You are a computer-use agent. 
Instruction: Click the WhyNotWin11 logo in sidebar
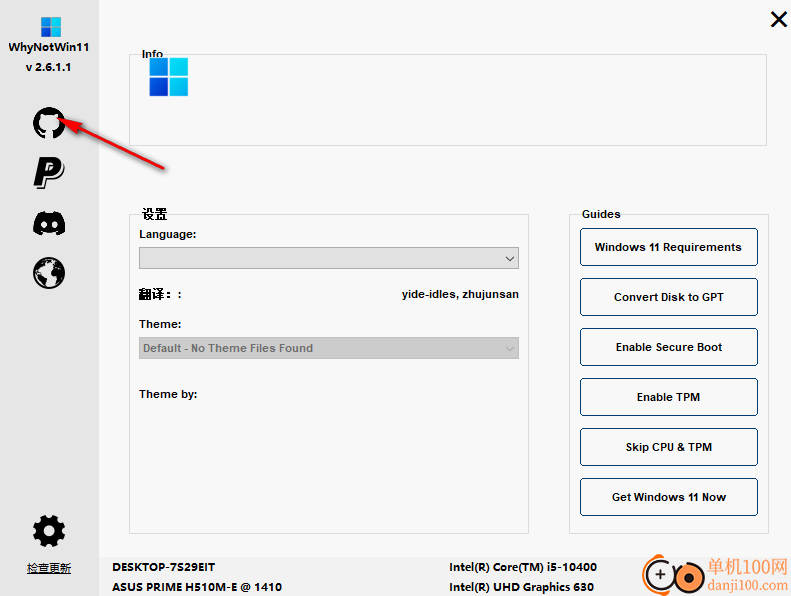50,27
